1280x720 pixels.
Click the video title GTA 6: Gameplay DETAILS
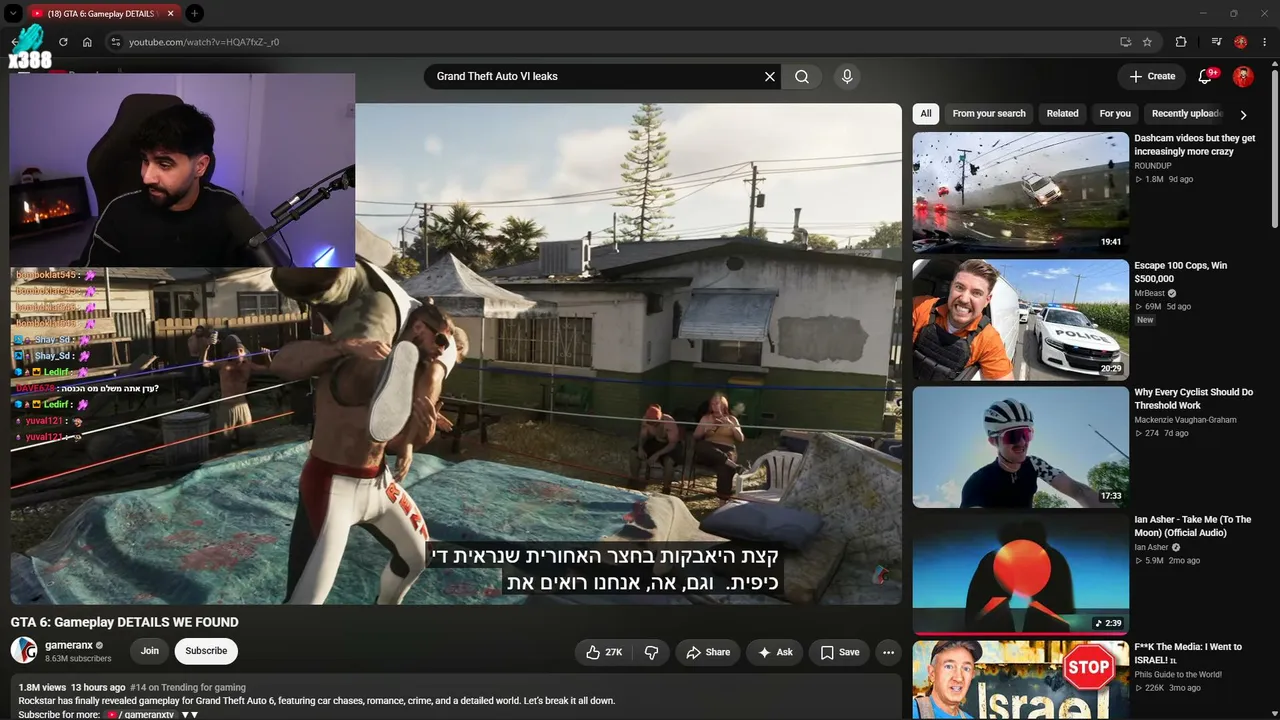coord(125,622)
